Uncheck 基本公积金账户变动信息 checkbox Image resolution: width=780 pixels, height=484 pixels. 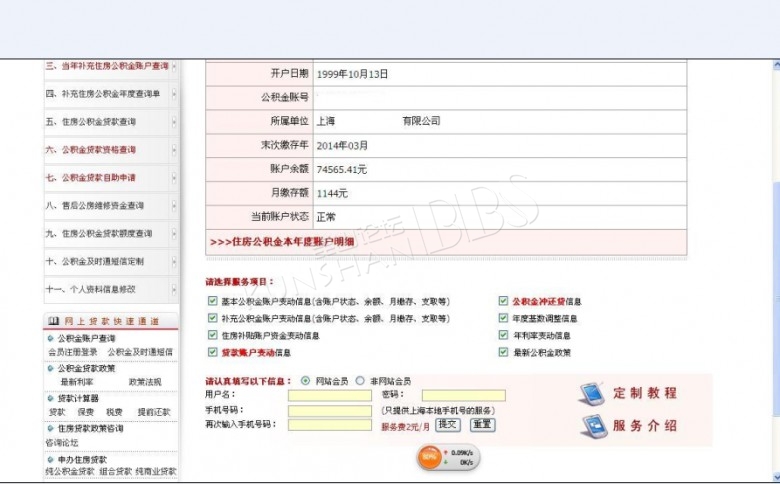click(x=212, y=301)
